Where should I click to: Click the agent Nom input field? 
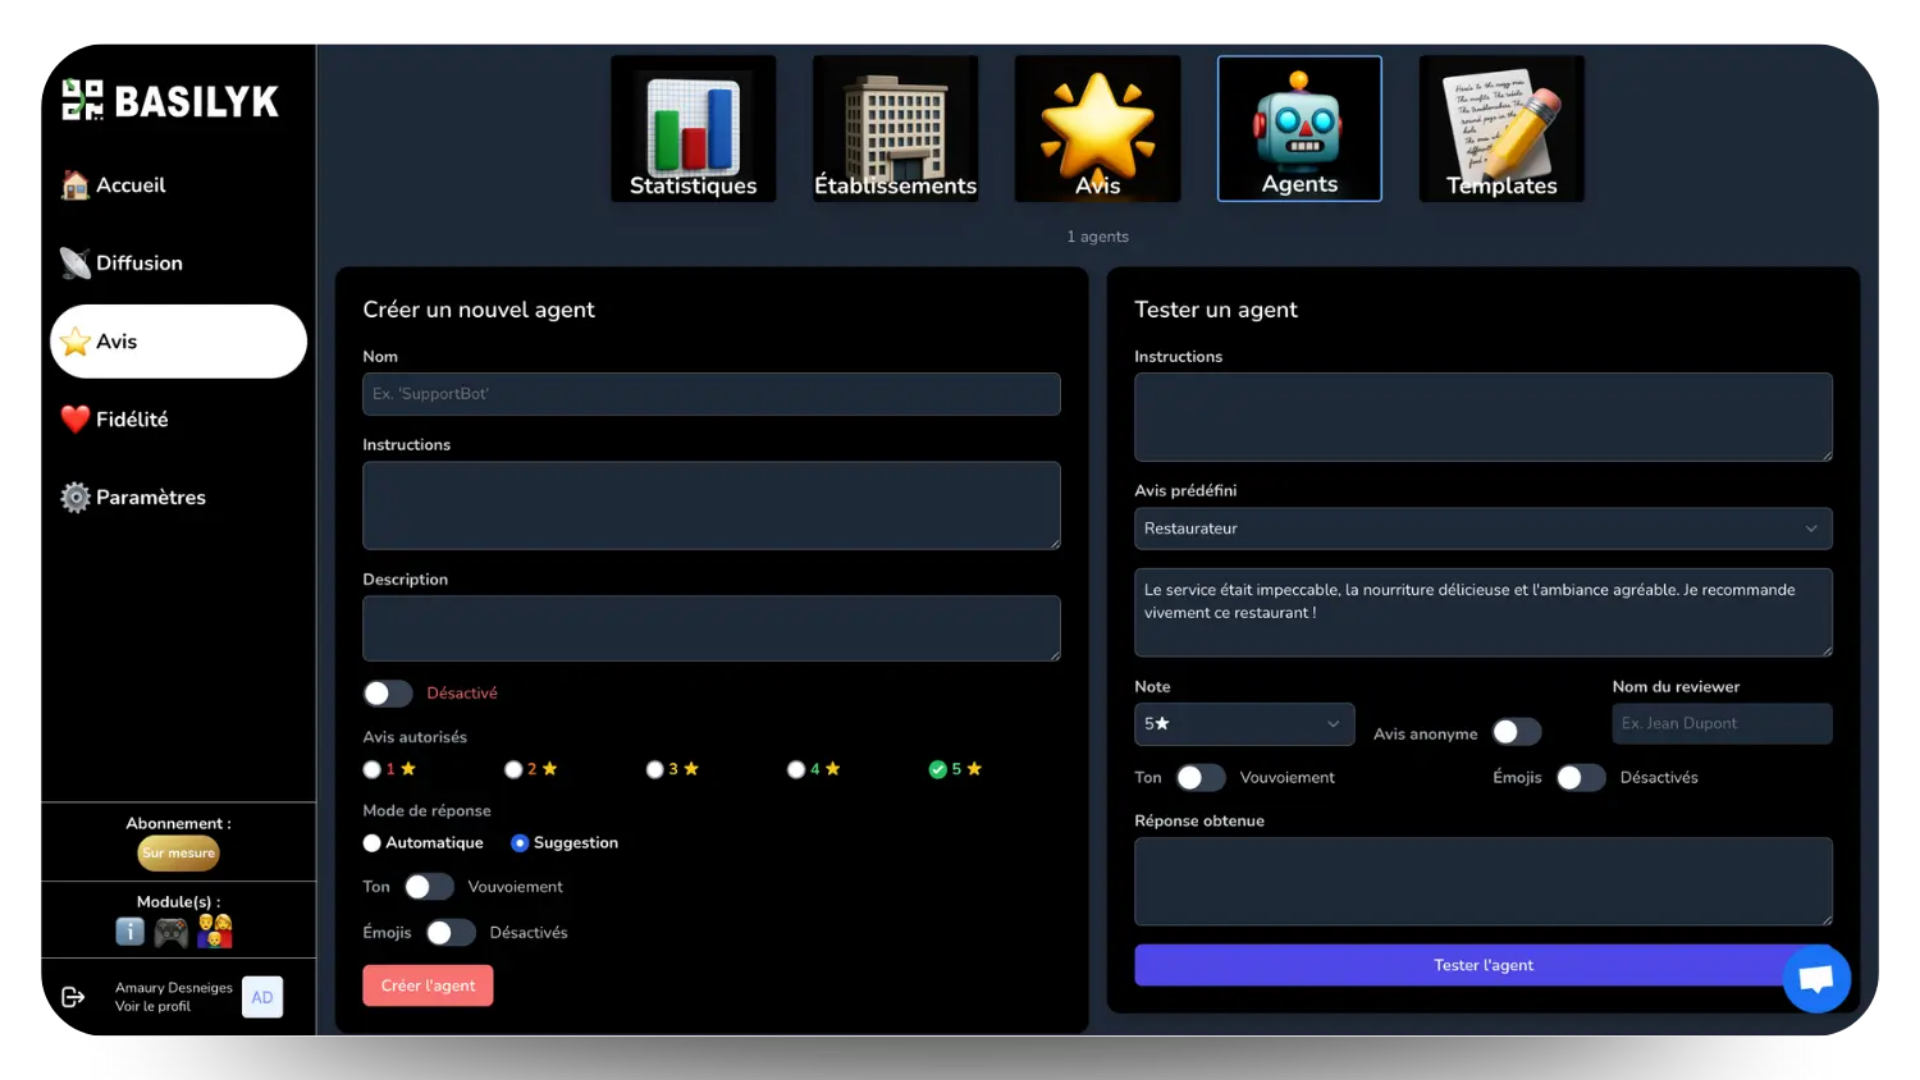(710, 394)
